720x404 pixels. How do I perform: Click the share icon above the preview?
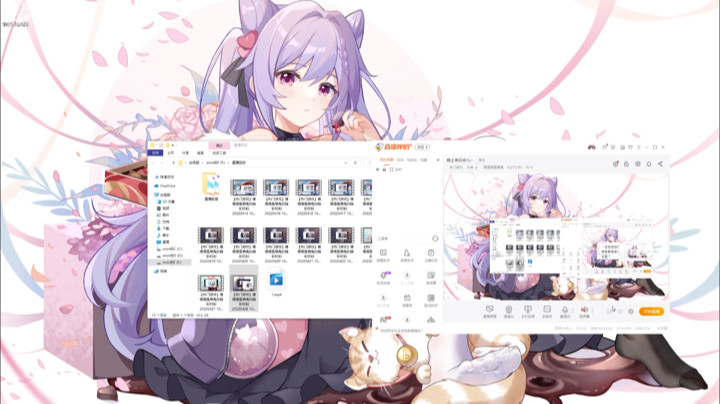tap(660, 164)
